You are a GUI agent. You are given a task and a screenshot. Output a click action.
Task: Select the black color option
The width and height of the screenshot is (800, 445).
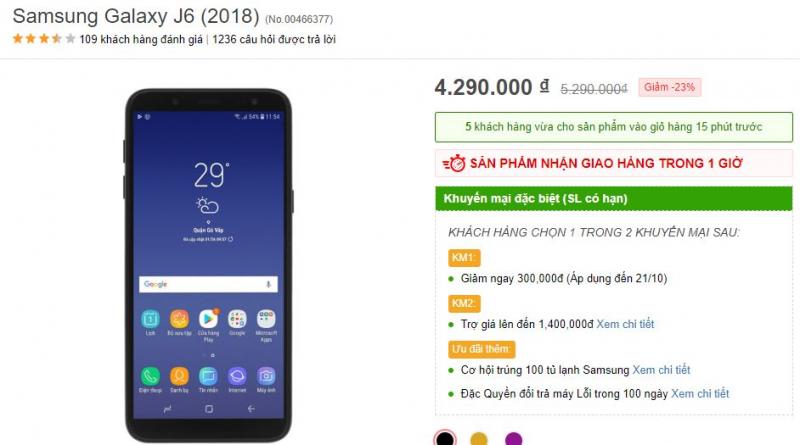[445, 438]
